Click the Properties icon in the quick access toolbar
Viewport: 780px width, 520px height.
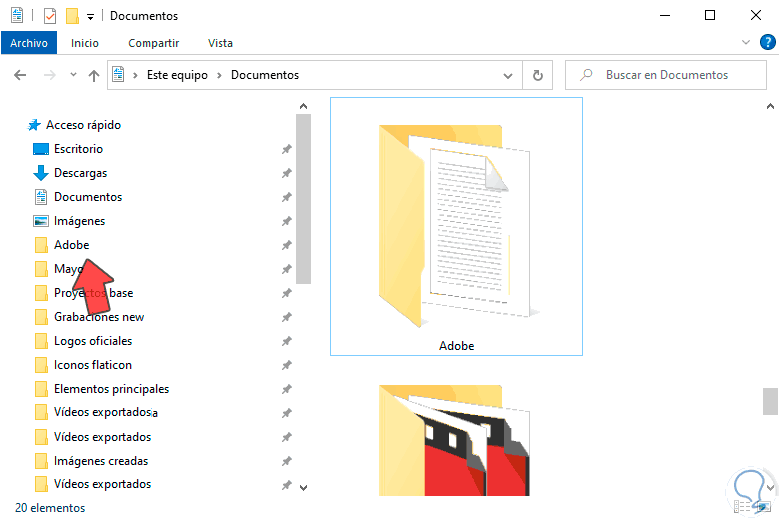(x=50, y=16)
